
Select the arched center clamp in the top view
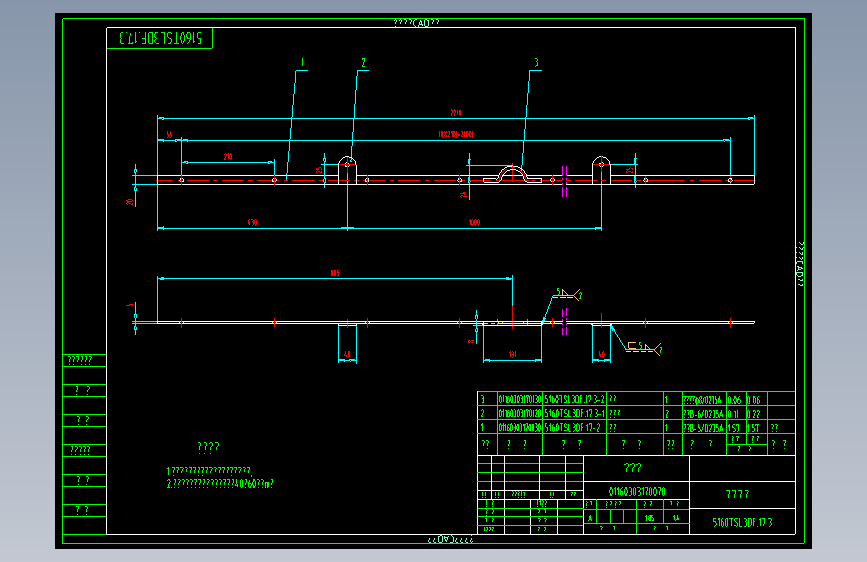pyautogui.click(x=513, y=174)
